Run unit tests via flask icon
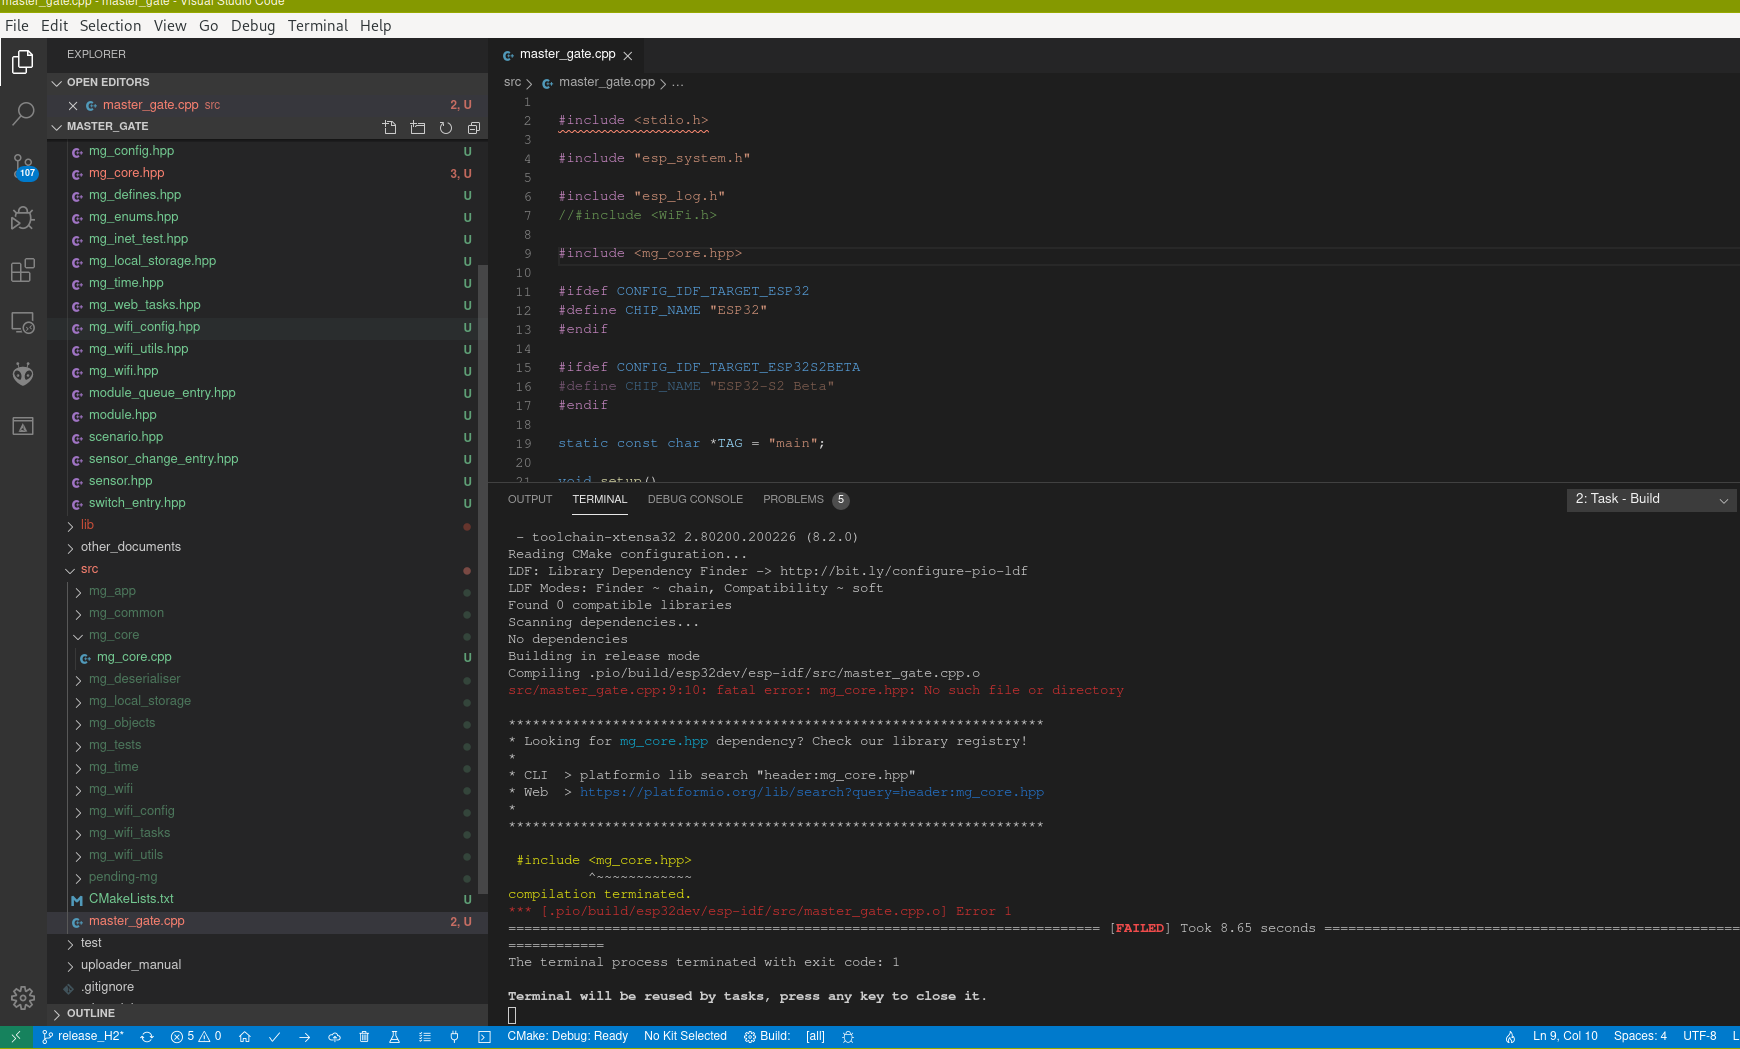Viewport: 1740px width, 1049px height. 395,1036
